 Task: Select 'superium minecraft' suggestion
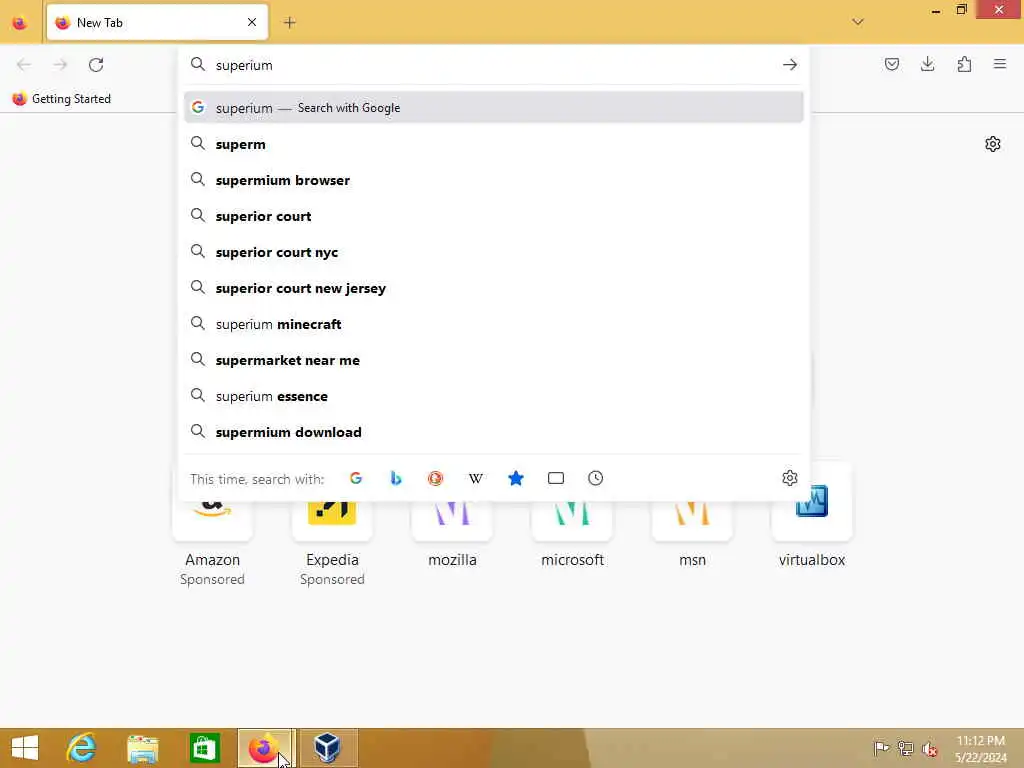click(x=494, y=324)
